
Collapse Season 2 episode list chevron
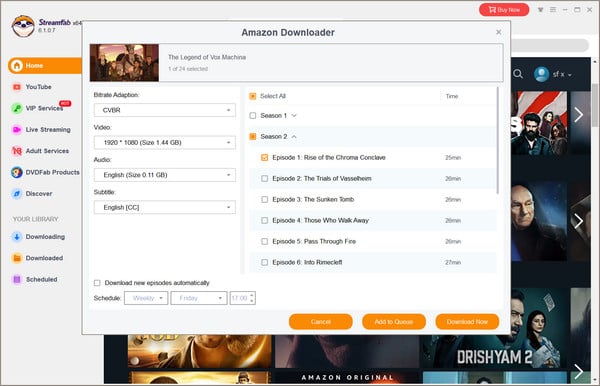click(x=294, y=137)
